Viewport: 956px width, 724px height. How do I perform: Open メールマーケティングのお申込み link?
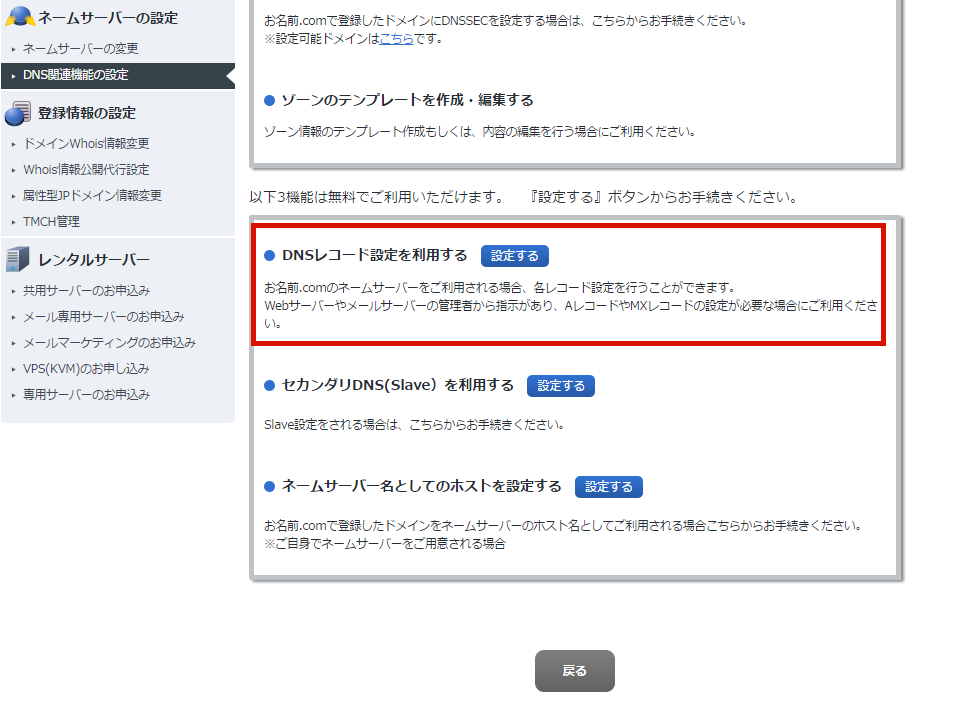tap(109, 343)
